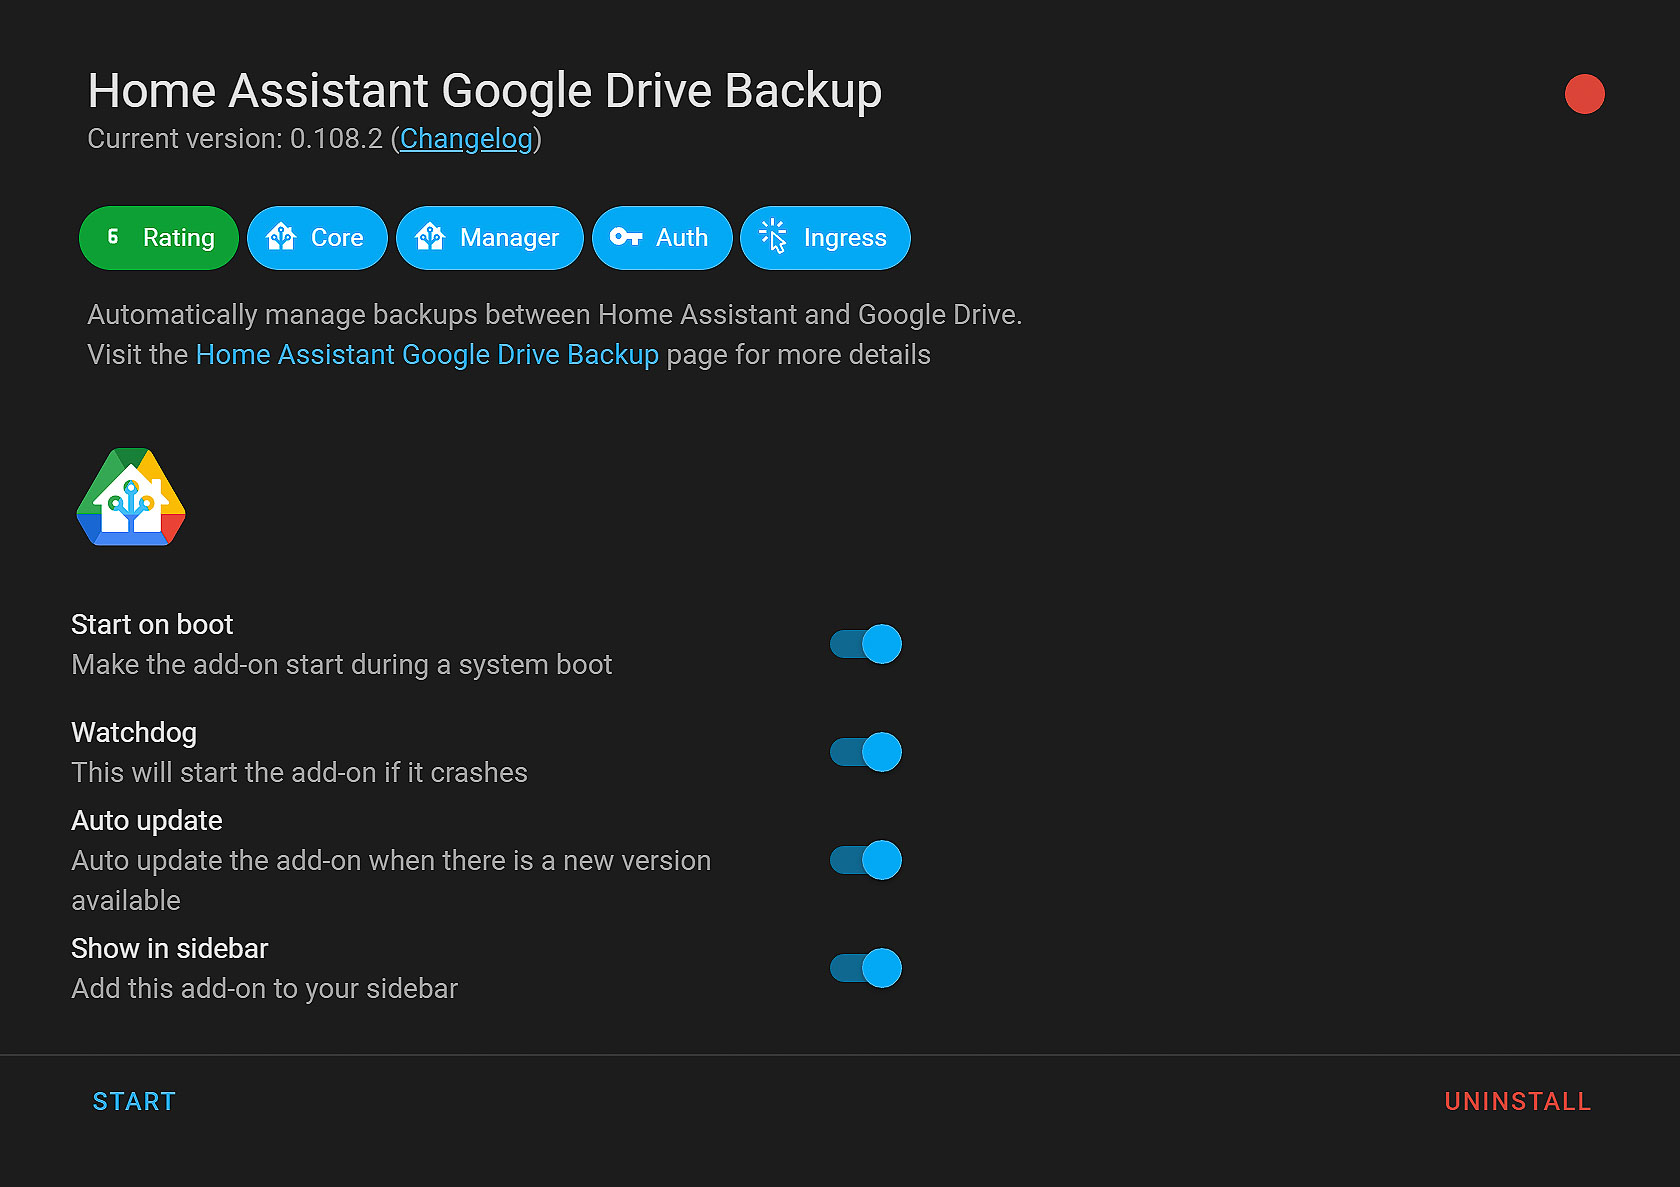
Task: Click the 'Home Assistant Google Drive Backup' title
Action: [x=485, y=91]
